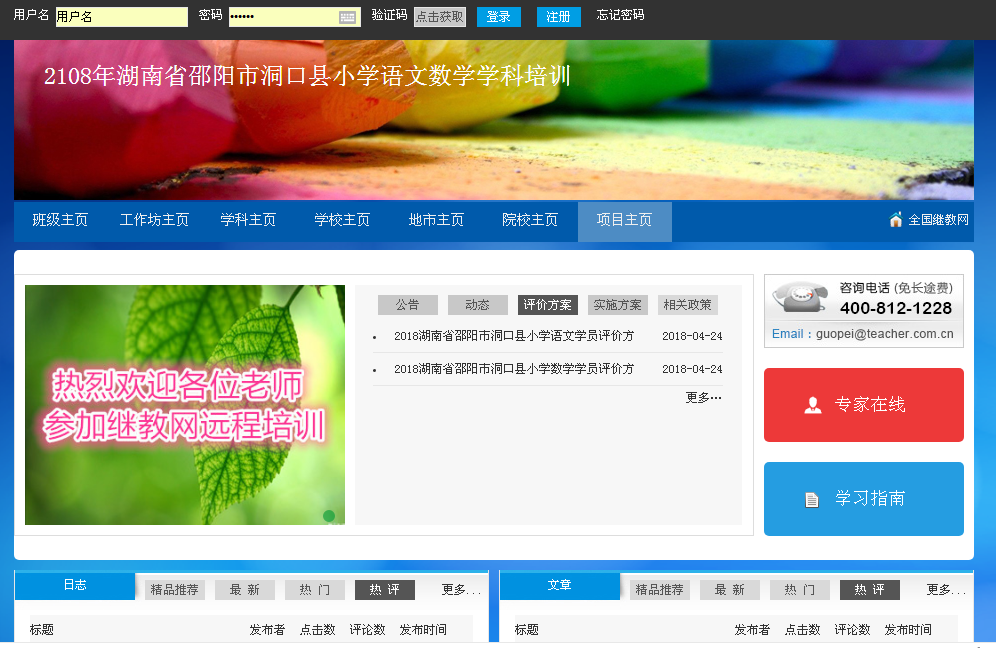Click the telephone icon in the hotline box
996x648 pixels.
click(800, 298)
